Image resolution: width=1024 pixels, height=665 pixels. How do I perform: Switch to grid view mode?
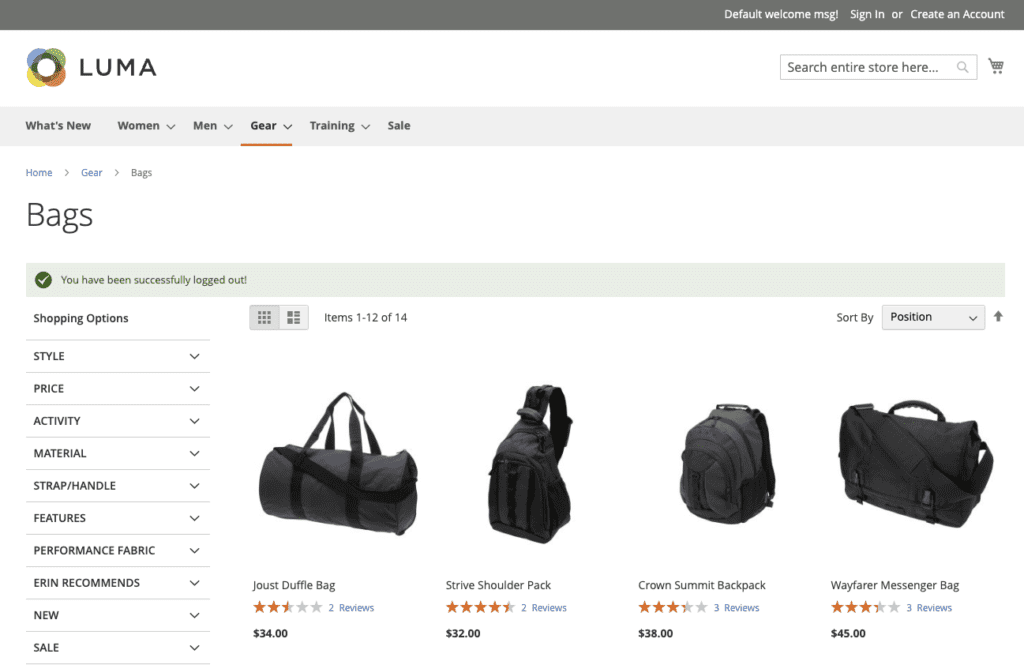pyautogui.click(x=265, y=318)
